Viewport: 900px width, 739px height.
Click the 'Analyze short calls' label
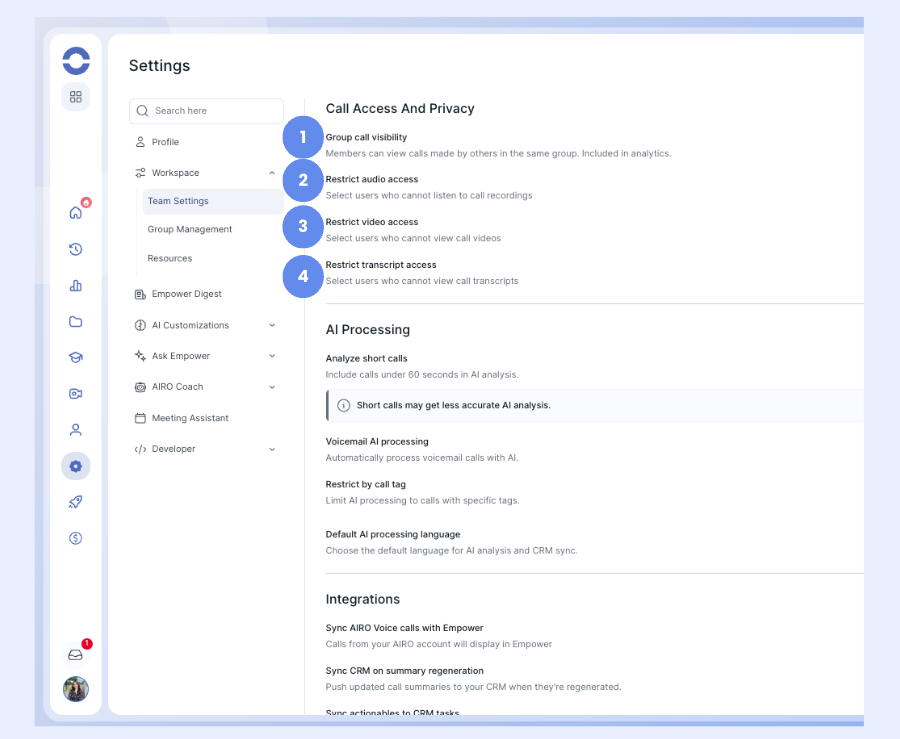click(367, 359)
